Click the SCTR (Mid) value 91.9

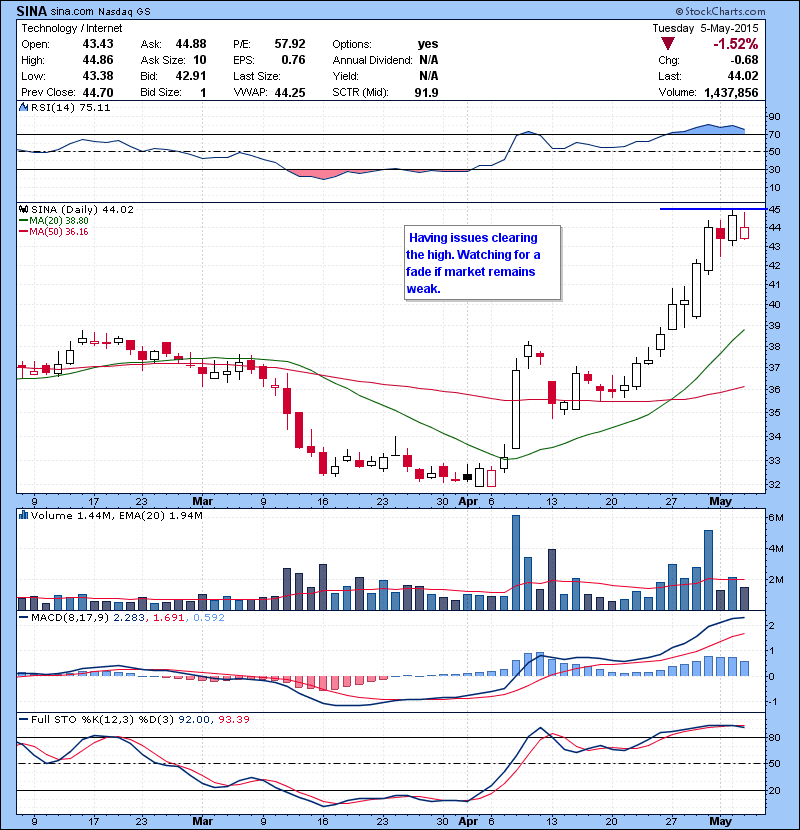pos(426,92)
